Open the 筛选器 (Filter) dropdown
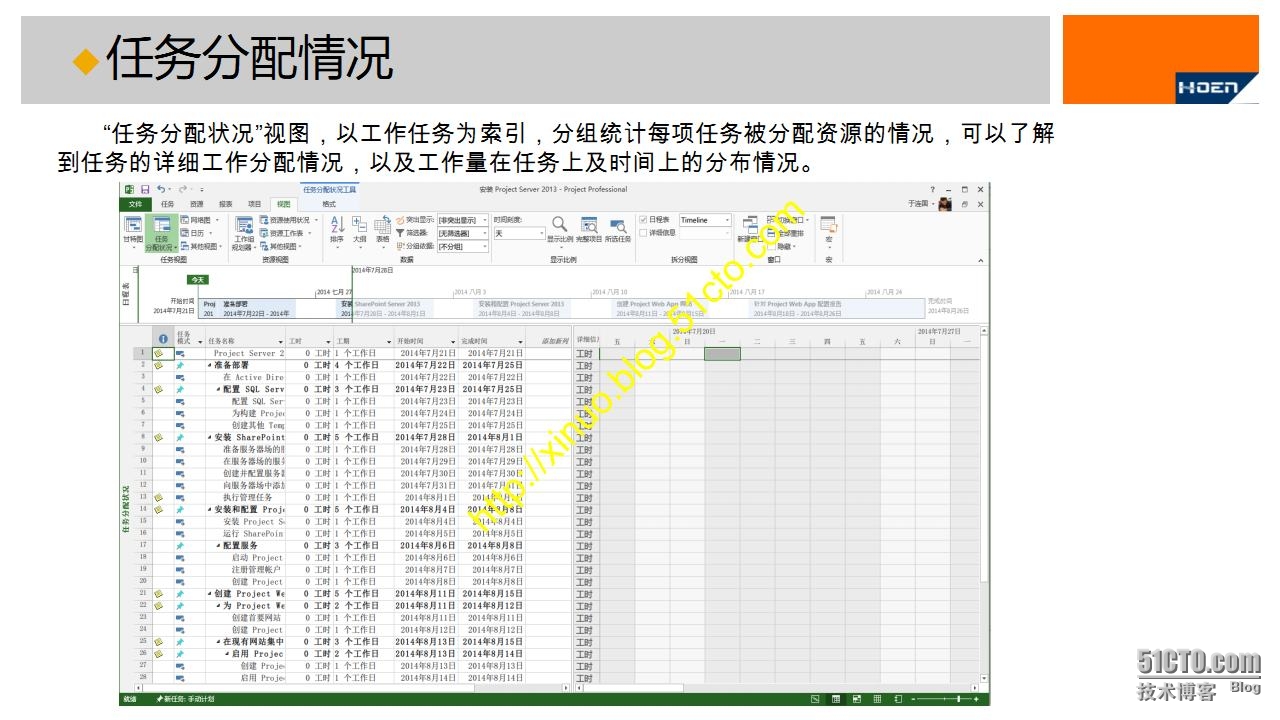This screenshot has width=1280, height=720. point(485,233)
